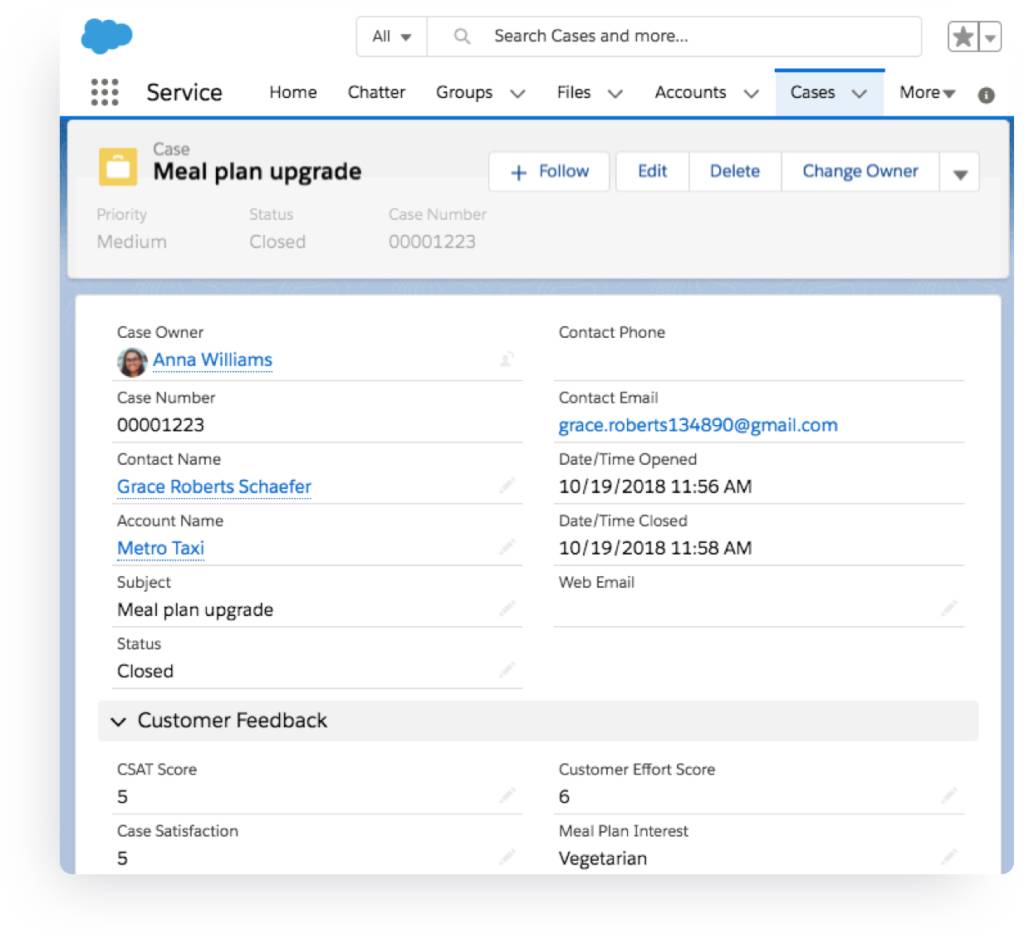1024x939 pixels.
Task: Click the Edit button
Action: point(652,172)
